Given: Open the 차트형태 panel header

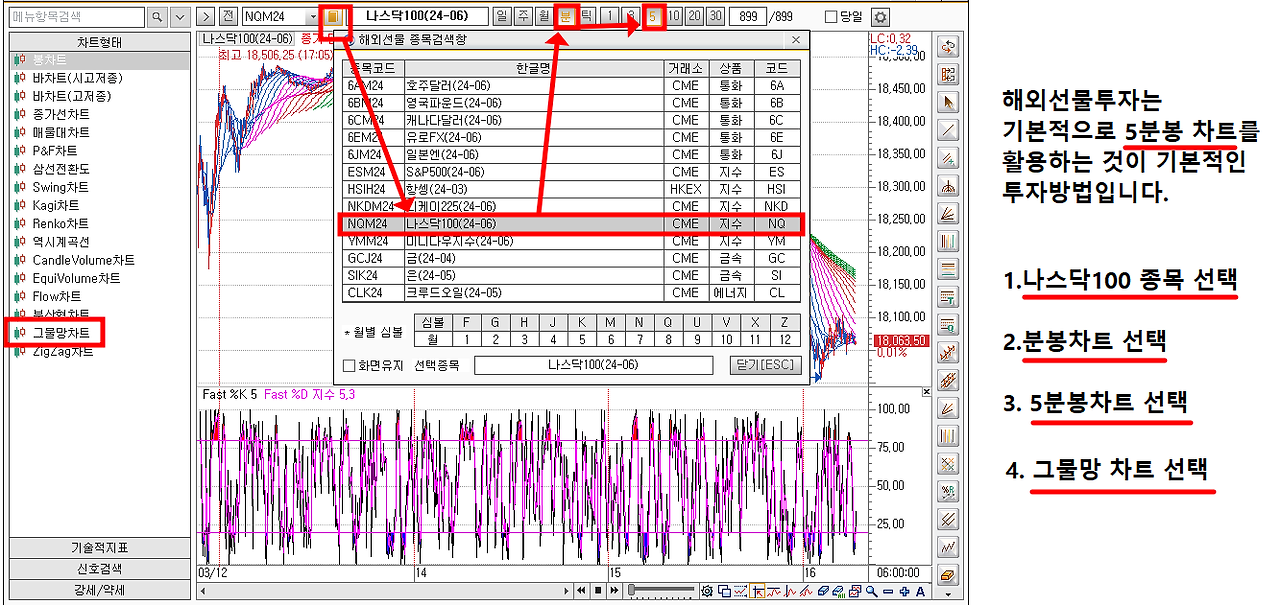Looking at the screenshot, I should (98, 42).
